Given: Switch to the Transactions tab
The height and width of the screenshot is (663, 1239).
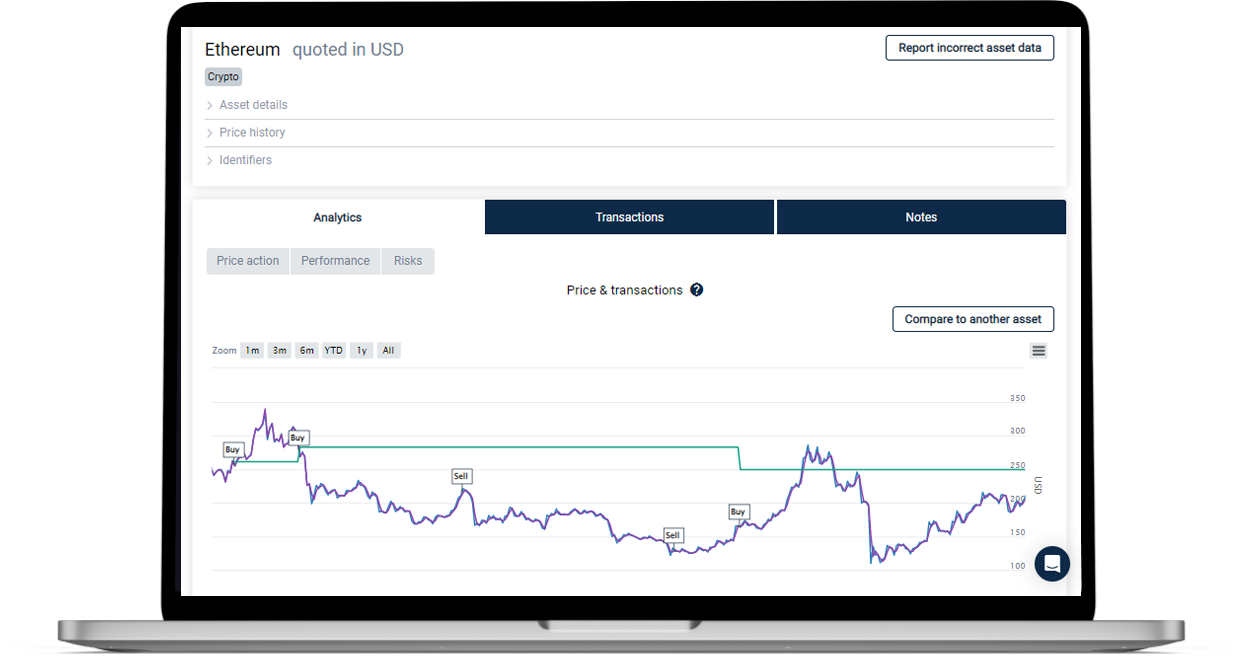Looking at the screenshot, I should [630, 217].
